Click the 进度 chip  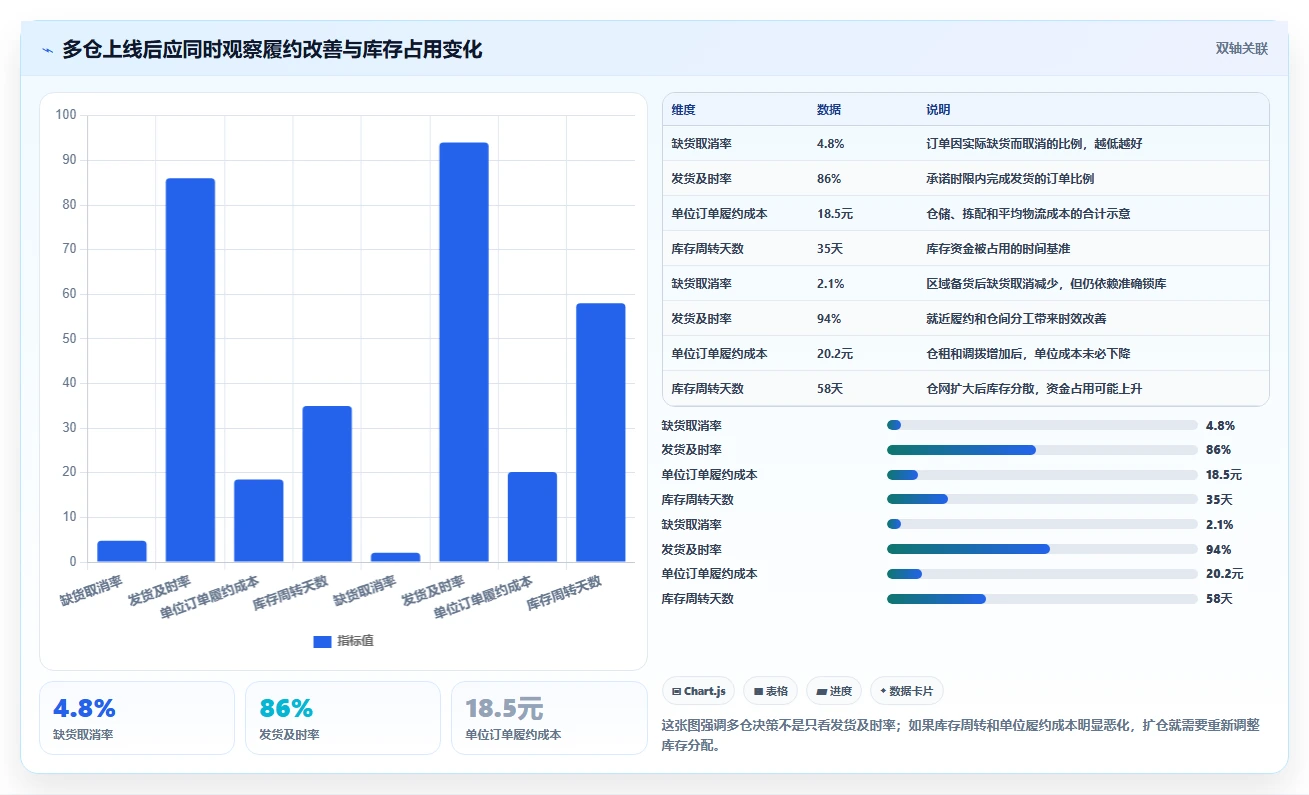(834, 691)
